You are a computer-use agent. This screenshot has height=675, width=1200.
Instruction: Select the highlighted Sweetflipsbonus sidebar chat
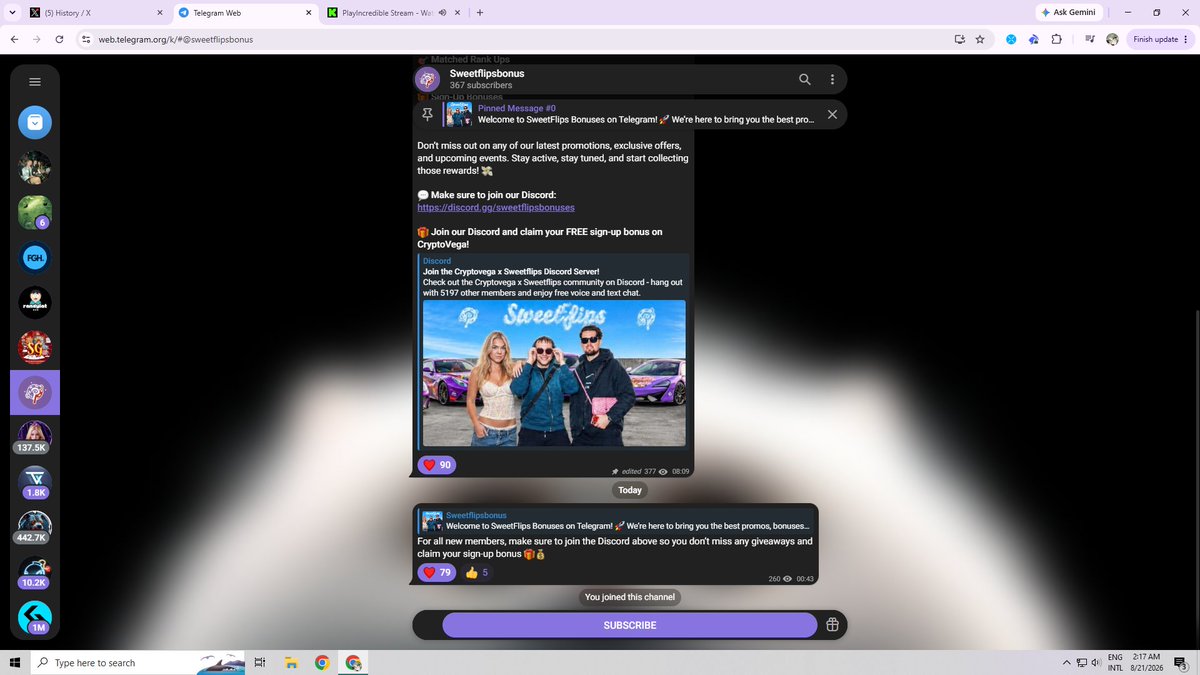(35, 393)
